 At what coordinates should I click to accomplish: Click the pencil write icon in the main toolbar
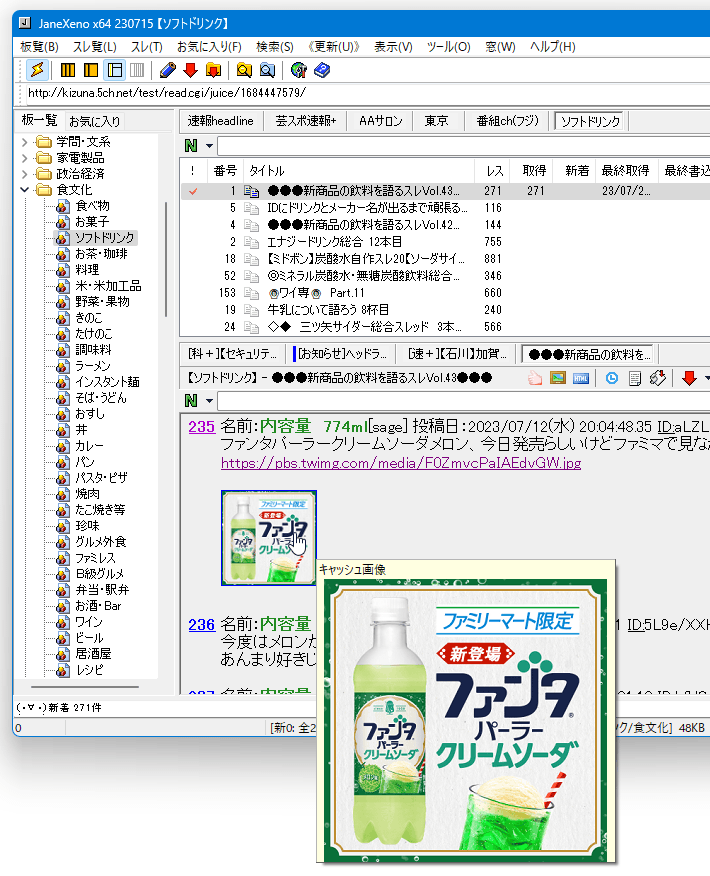tap(168, 70)
